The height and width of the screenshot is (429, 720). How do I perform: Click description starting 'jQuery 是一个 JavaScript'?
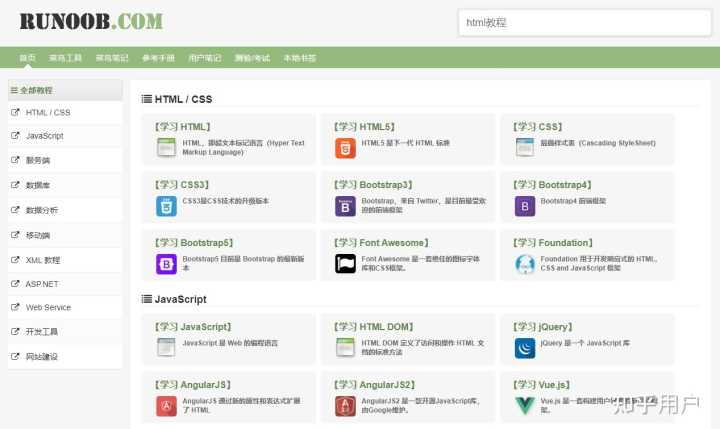pos(585,343)
